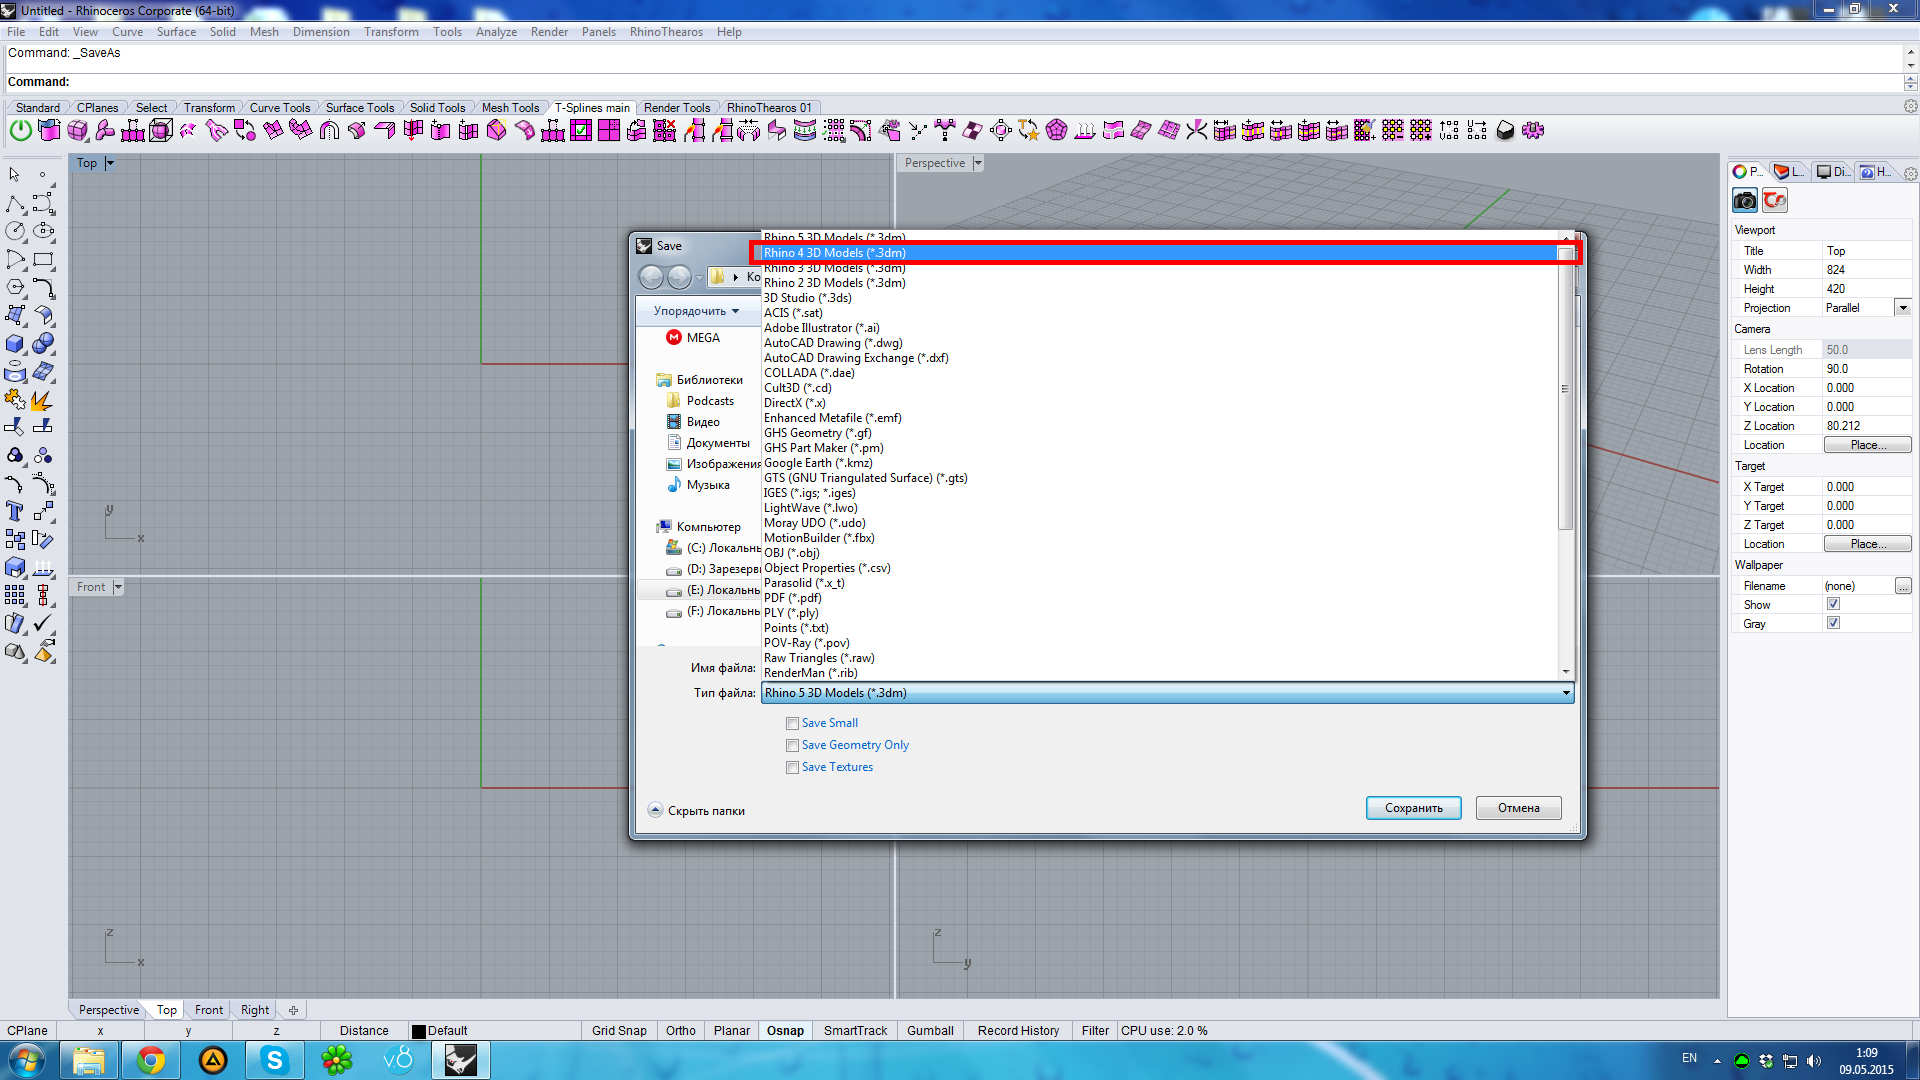Click the camera Location Place button
1920x1080 pixels.
point(1867,445)
